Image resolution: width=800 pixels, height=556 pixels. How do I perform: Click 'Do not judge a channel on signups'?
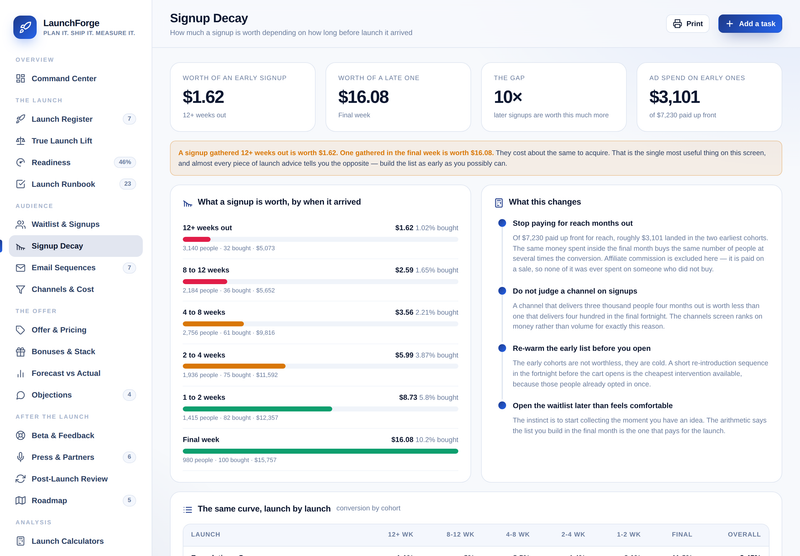[x=575, y=291]
